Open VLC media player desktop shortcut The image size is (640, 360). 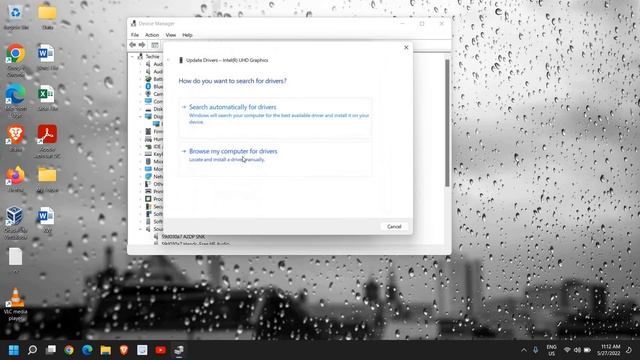click(x=16, y=304)
